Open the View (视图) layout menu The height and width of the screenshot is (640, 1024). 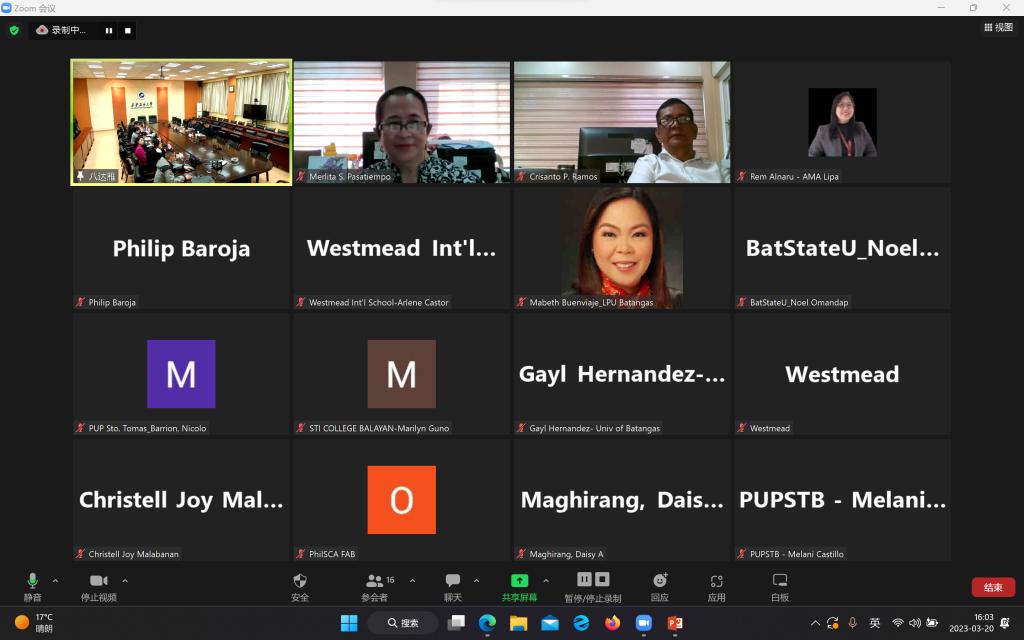(997, 28)
